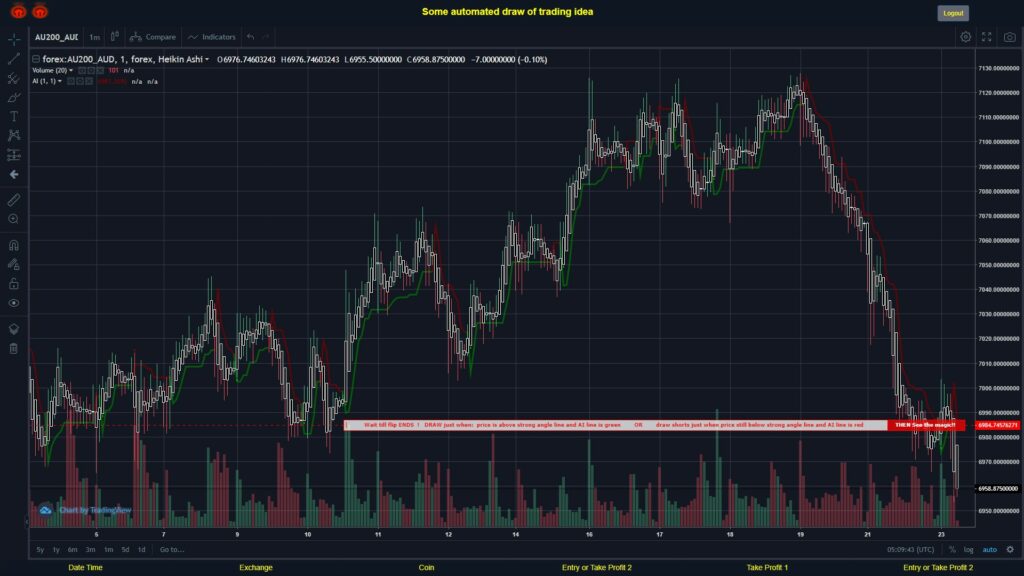
Task: Remove the Volume indicator from the legend
Action: coord(100,71)
